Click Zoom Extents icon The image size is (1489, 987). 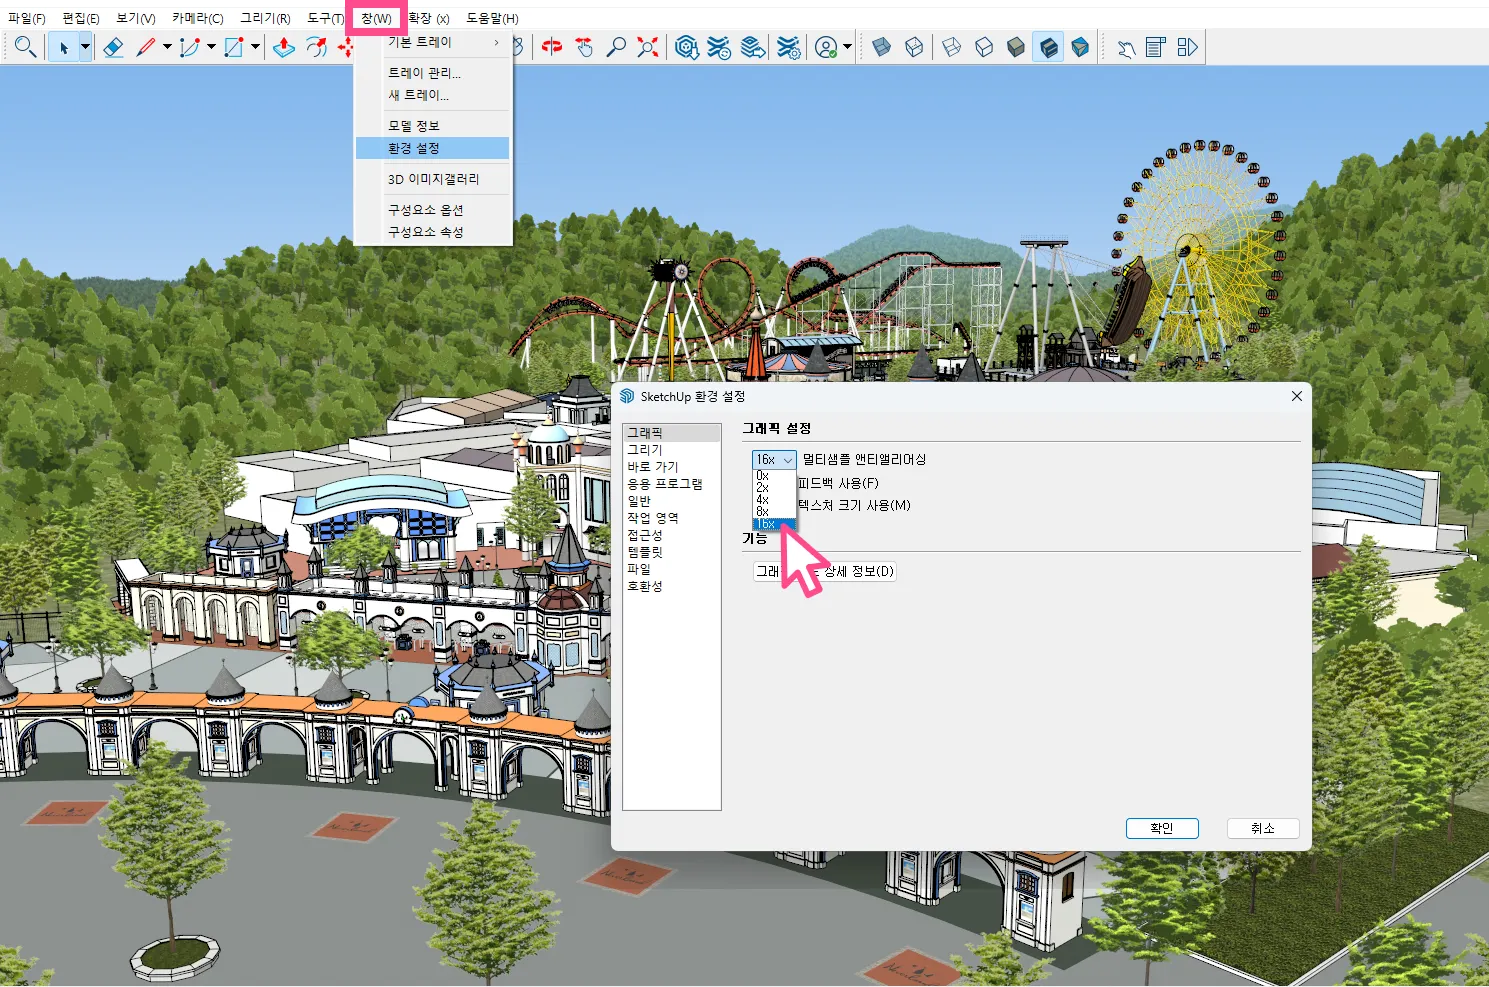click(x=648, y=47)
